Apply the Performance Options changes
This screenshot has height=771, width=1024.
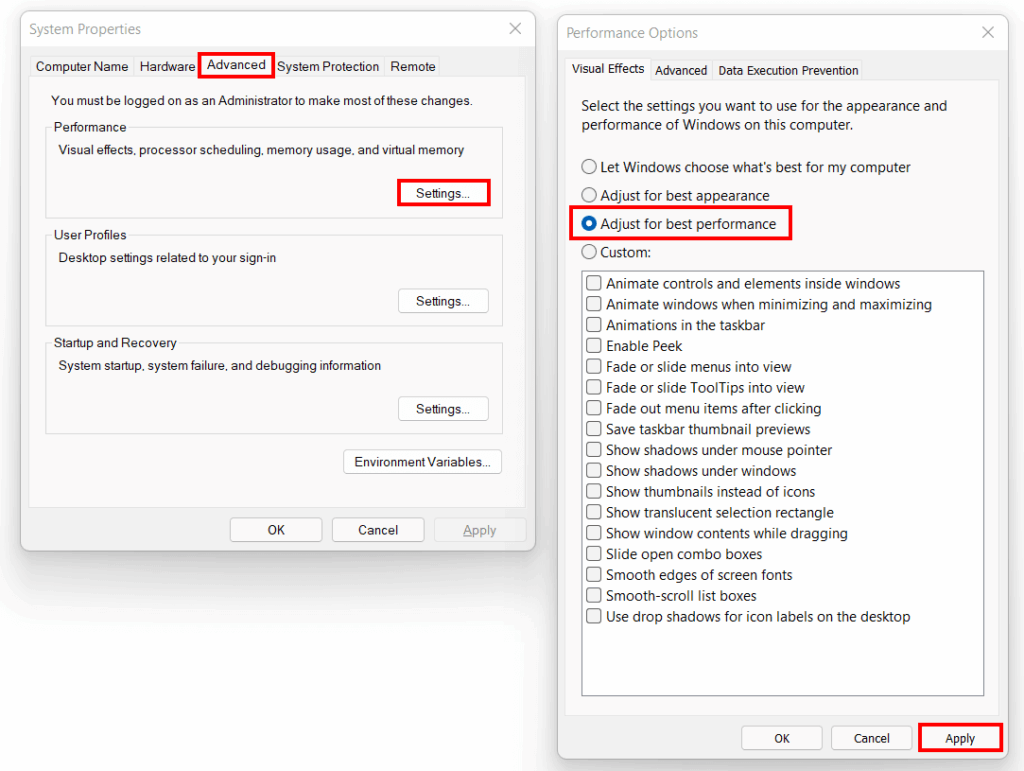tap(959, 737)
